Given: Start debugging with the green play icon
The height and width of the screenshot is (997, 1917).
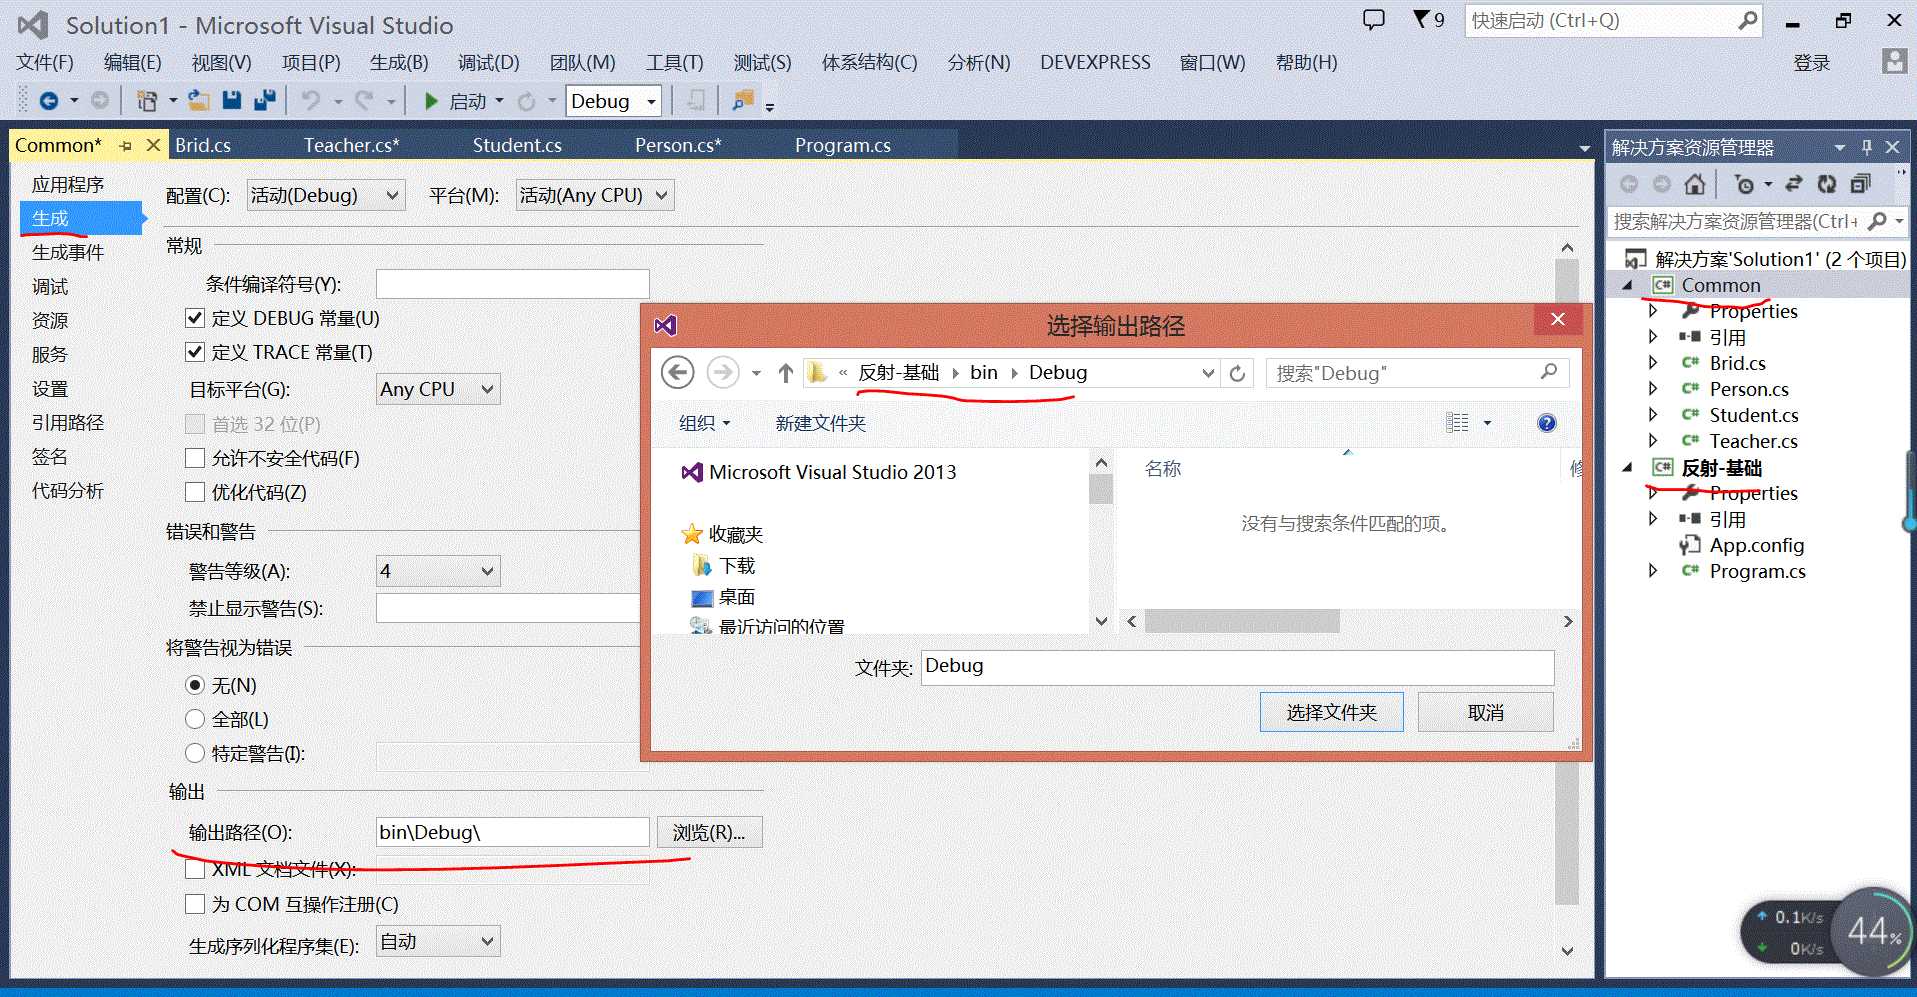Looking at the screenshot, I should 431,101.
